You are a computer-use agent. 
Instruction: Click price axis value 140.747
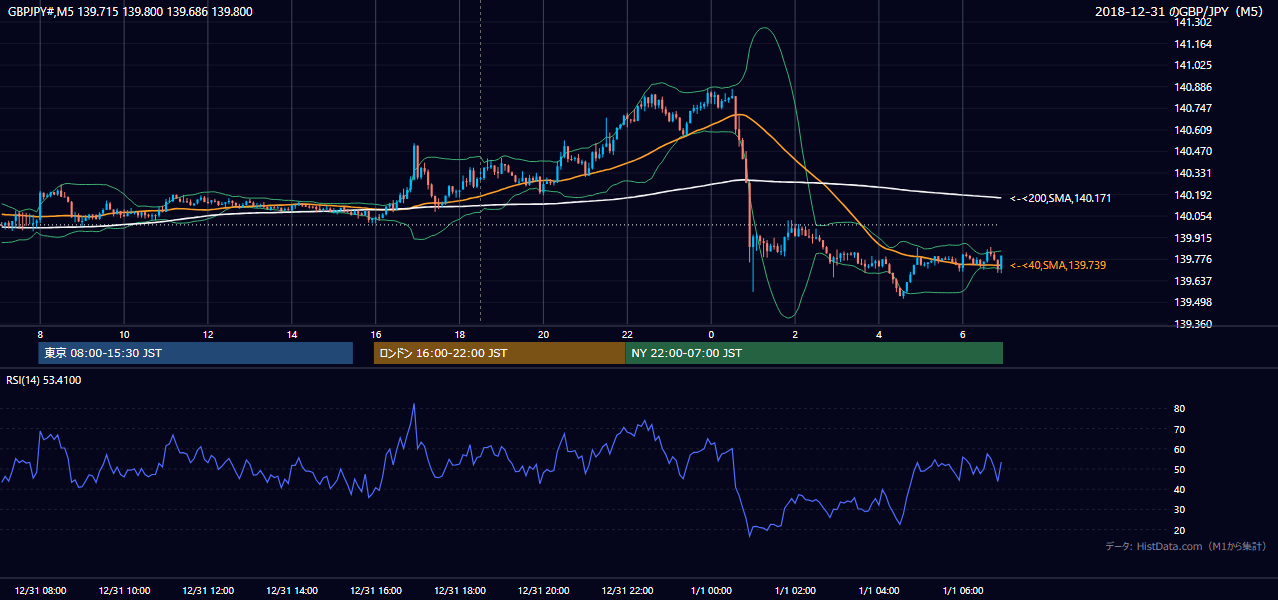[1193, 108]
